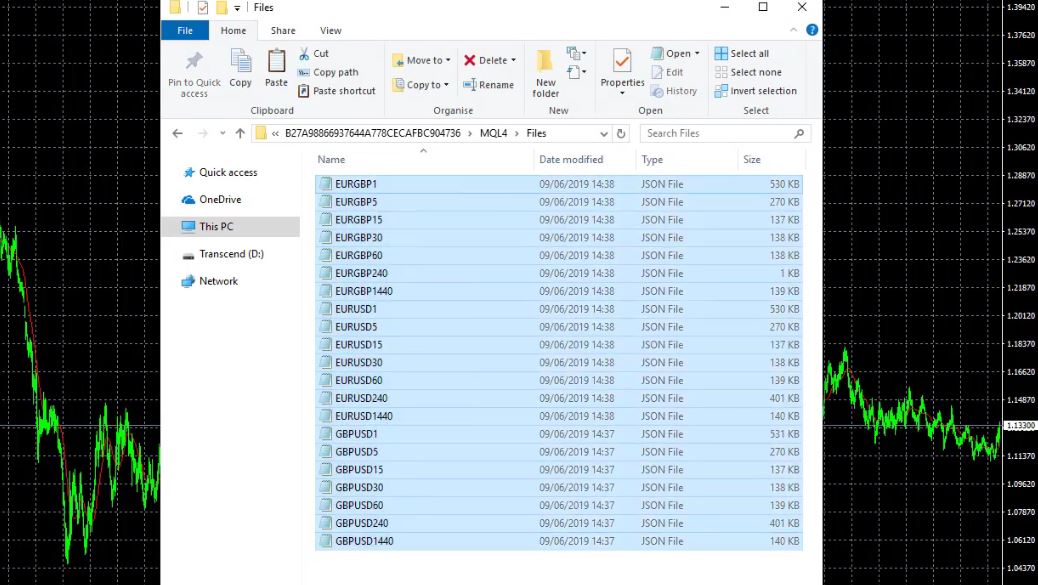
Task: Click the Paste clipboard icon
Action: tap(276, 62)
